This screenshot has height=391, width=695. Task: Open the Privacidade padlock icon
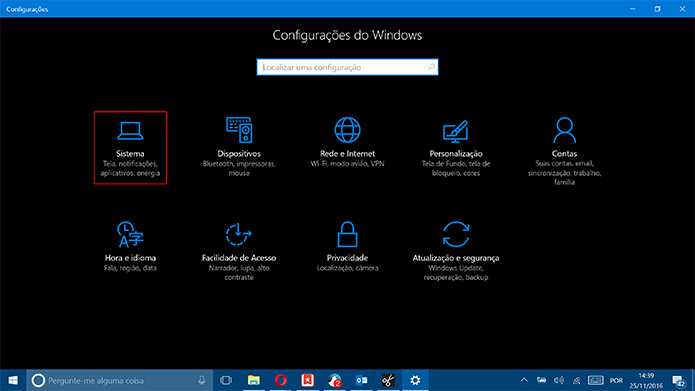pos(348,234)
